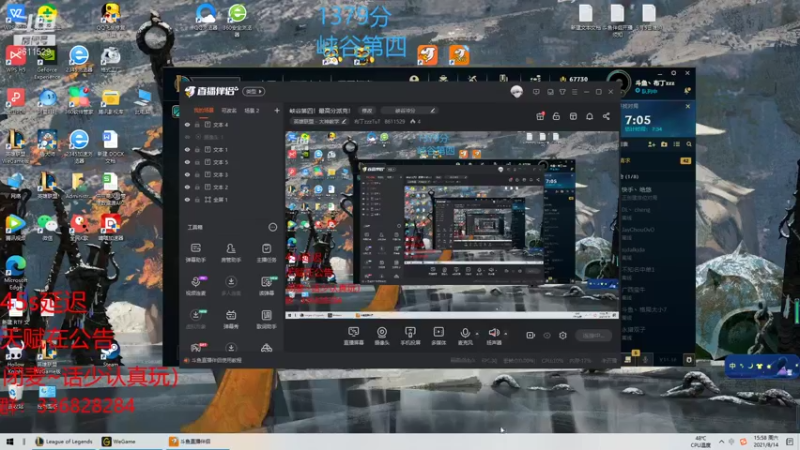
Task: Click the 修改 button beside stream title
Action: click(x=367, y=110)
